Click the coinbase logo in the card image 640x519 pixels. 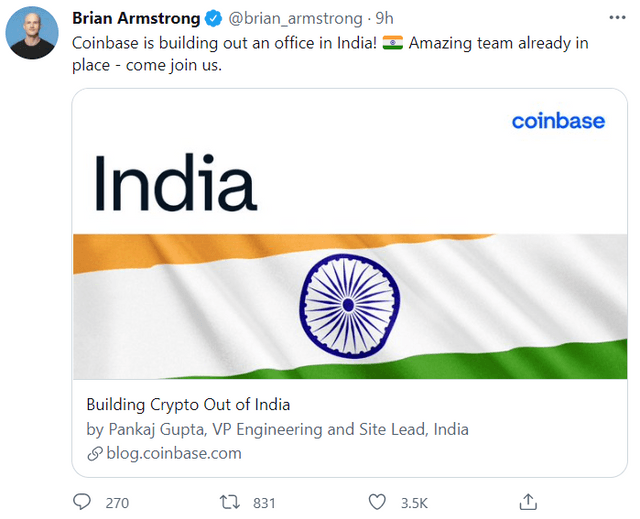click(558, 122)
